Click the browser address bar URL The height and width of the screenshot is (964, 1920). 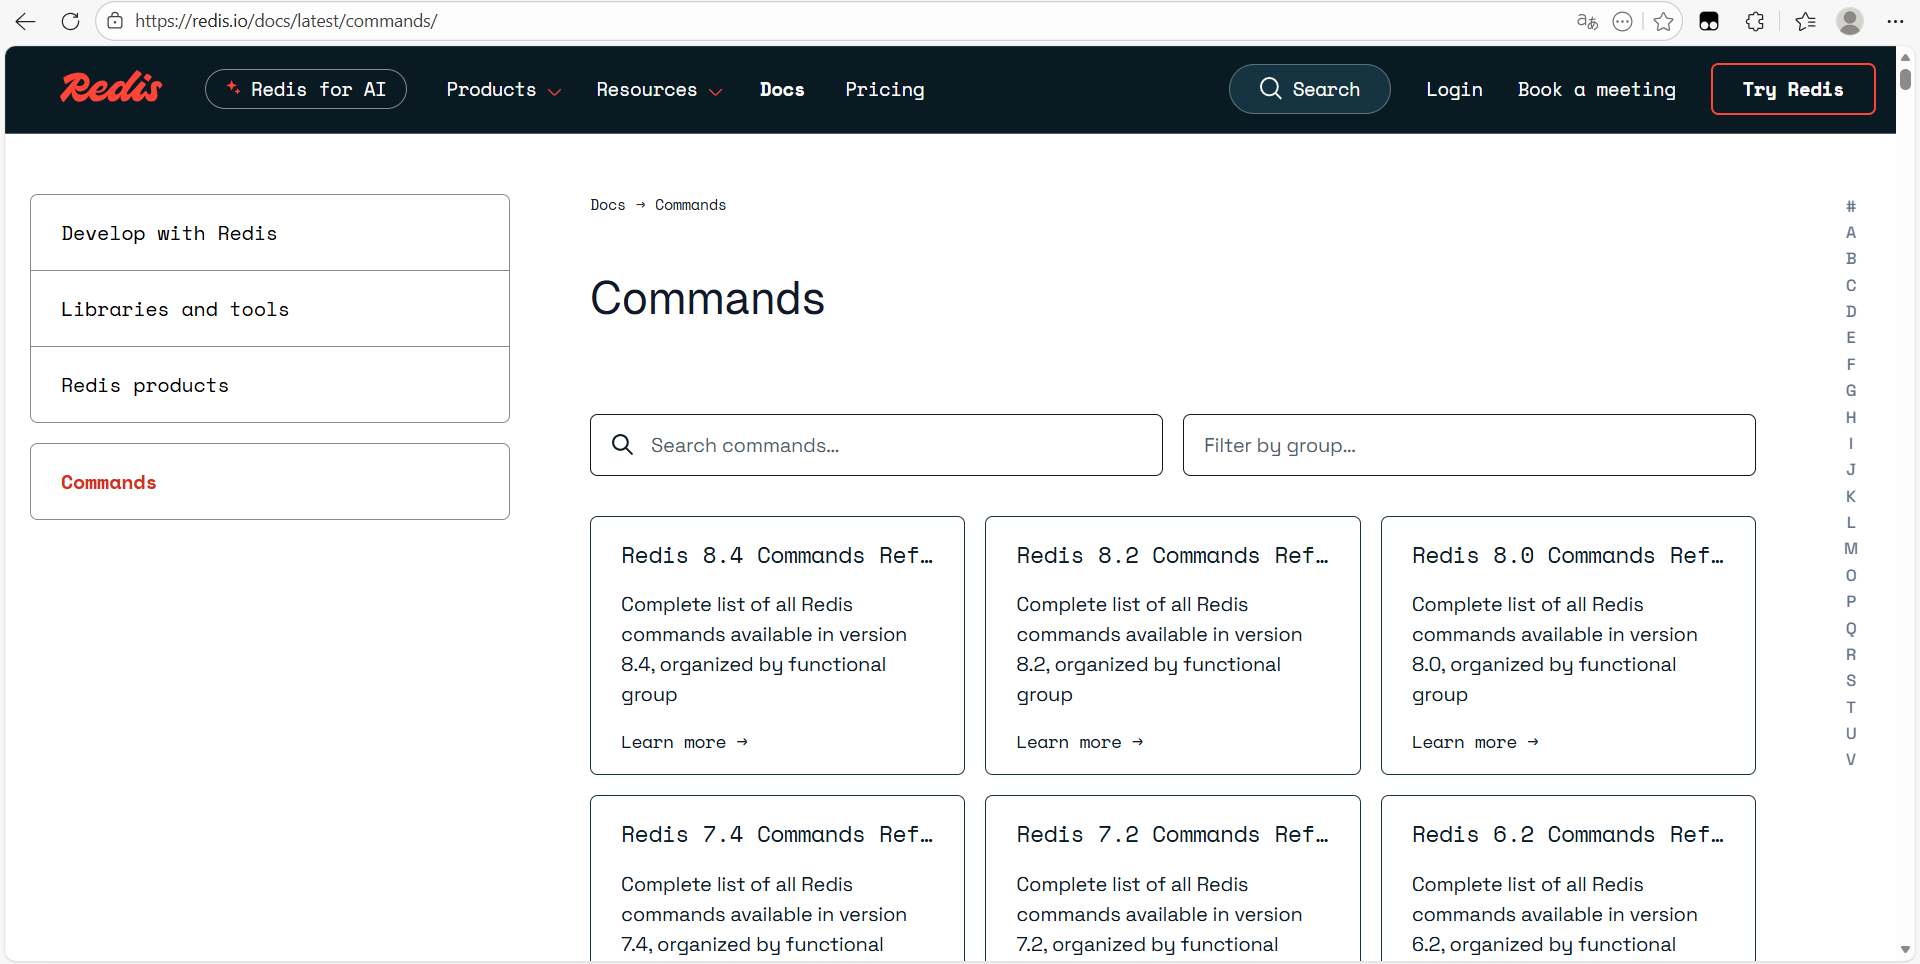point(286,21)
